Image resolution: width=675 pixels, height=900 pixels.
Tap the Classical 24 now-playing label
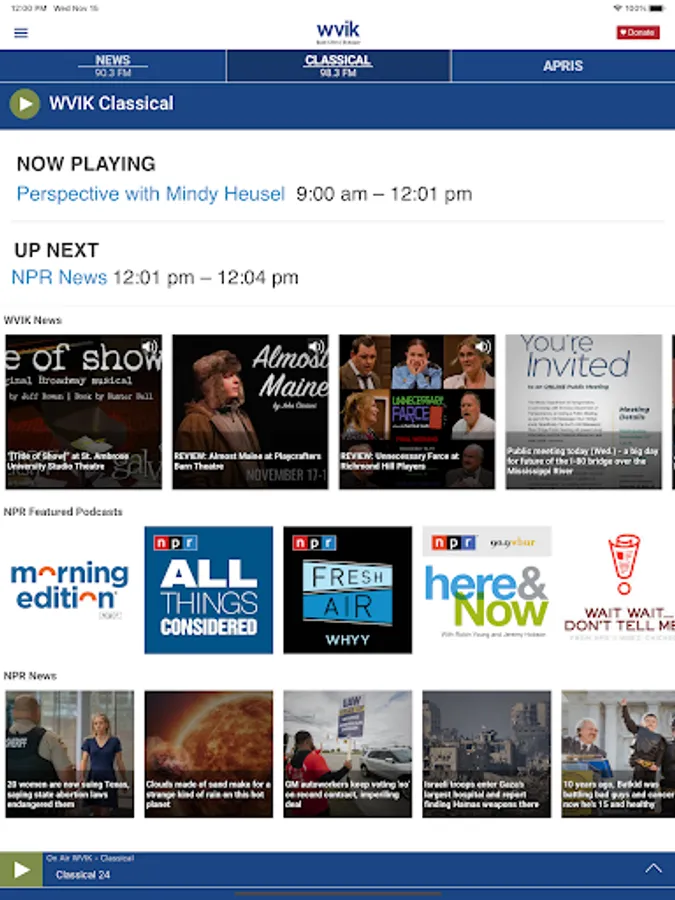[x=83, y=875]
